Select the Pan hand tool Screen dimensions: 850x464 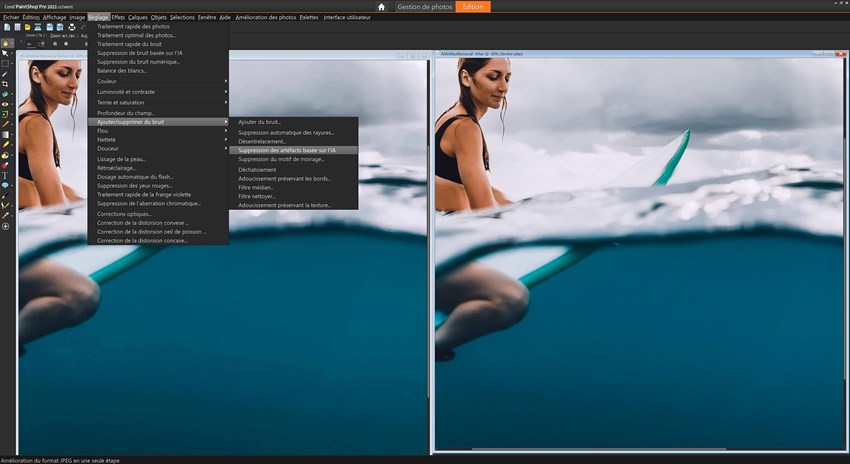[x=5, y=43]
